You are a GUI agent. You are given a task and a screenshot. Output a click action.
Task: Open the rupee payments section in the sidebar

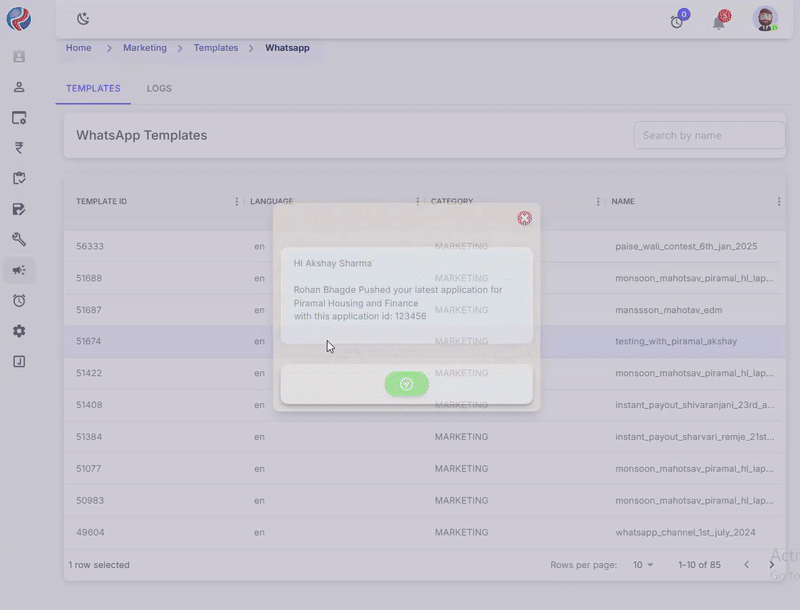point(19,148)
